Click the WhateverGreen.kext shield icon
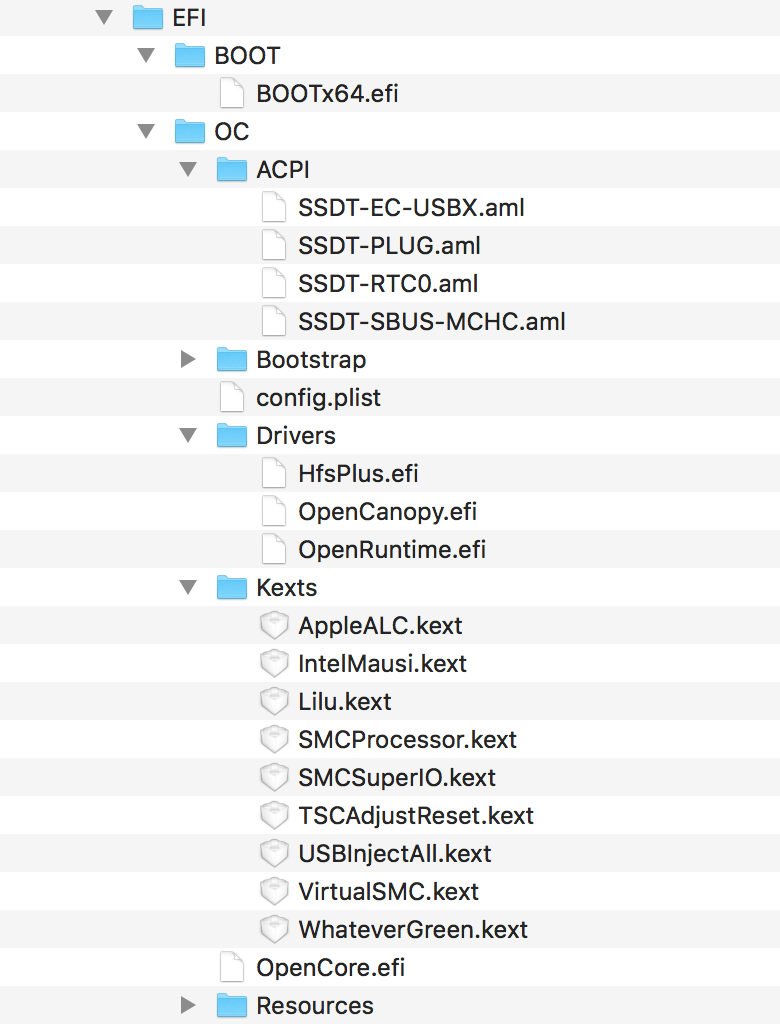 click(x=273, y=929)
